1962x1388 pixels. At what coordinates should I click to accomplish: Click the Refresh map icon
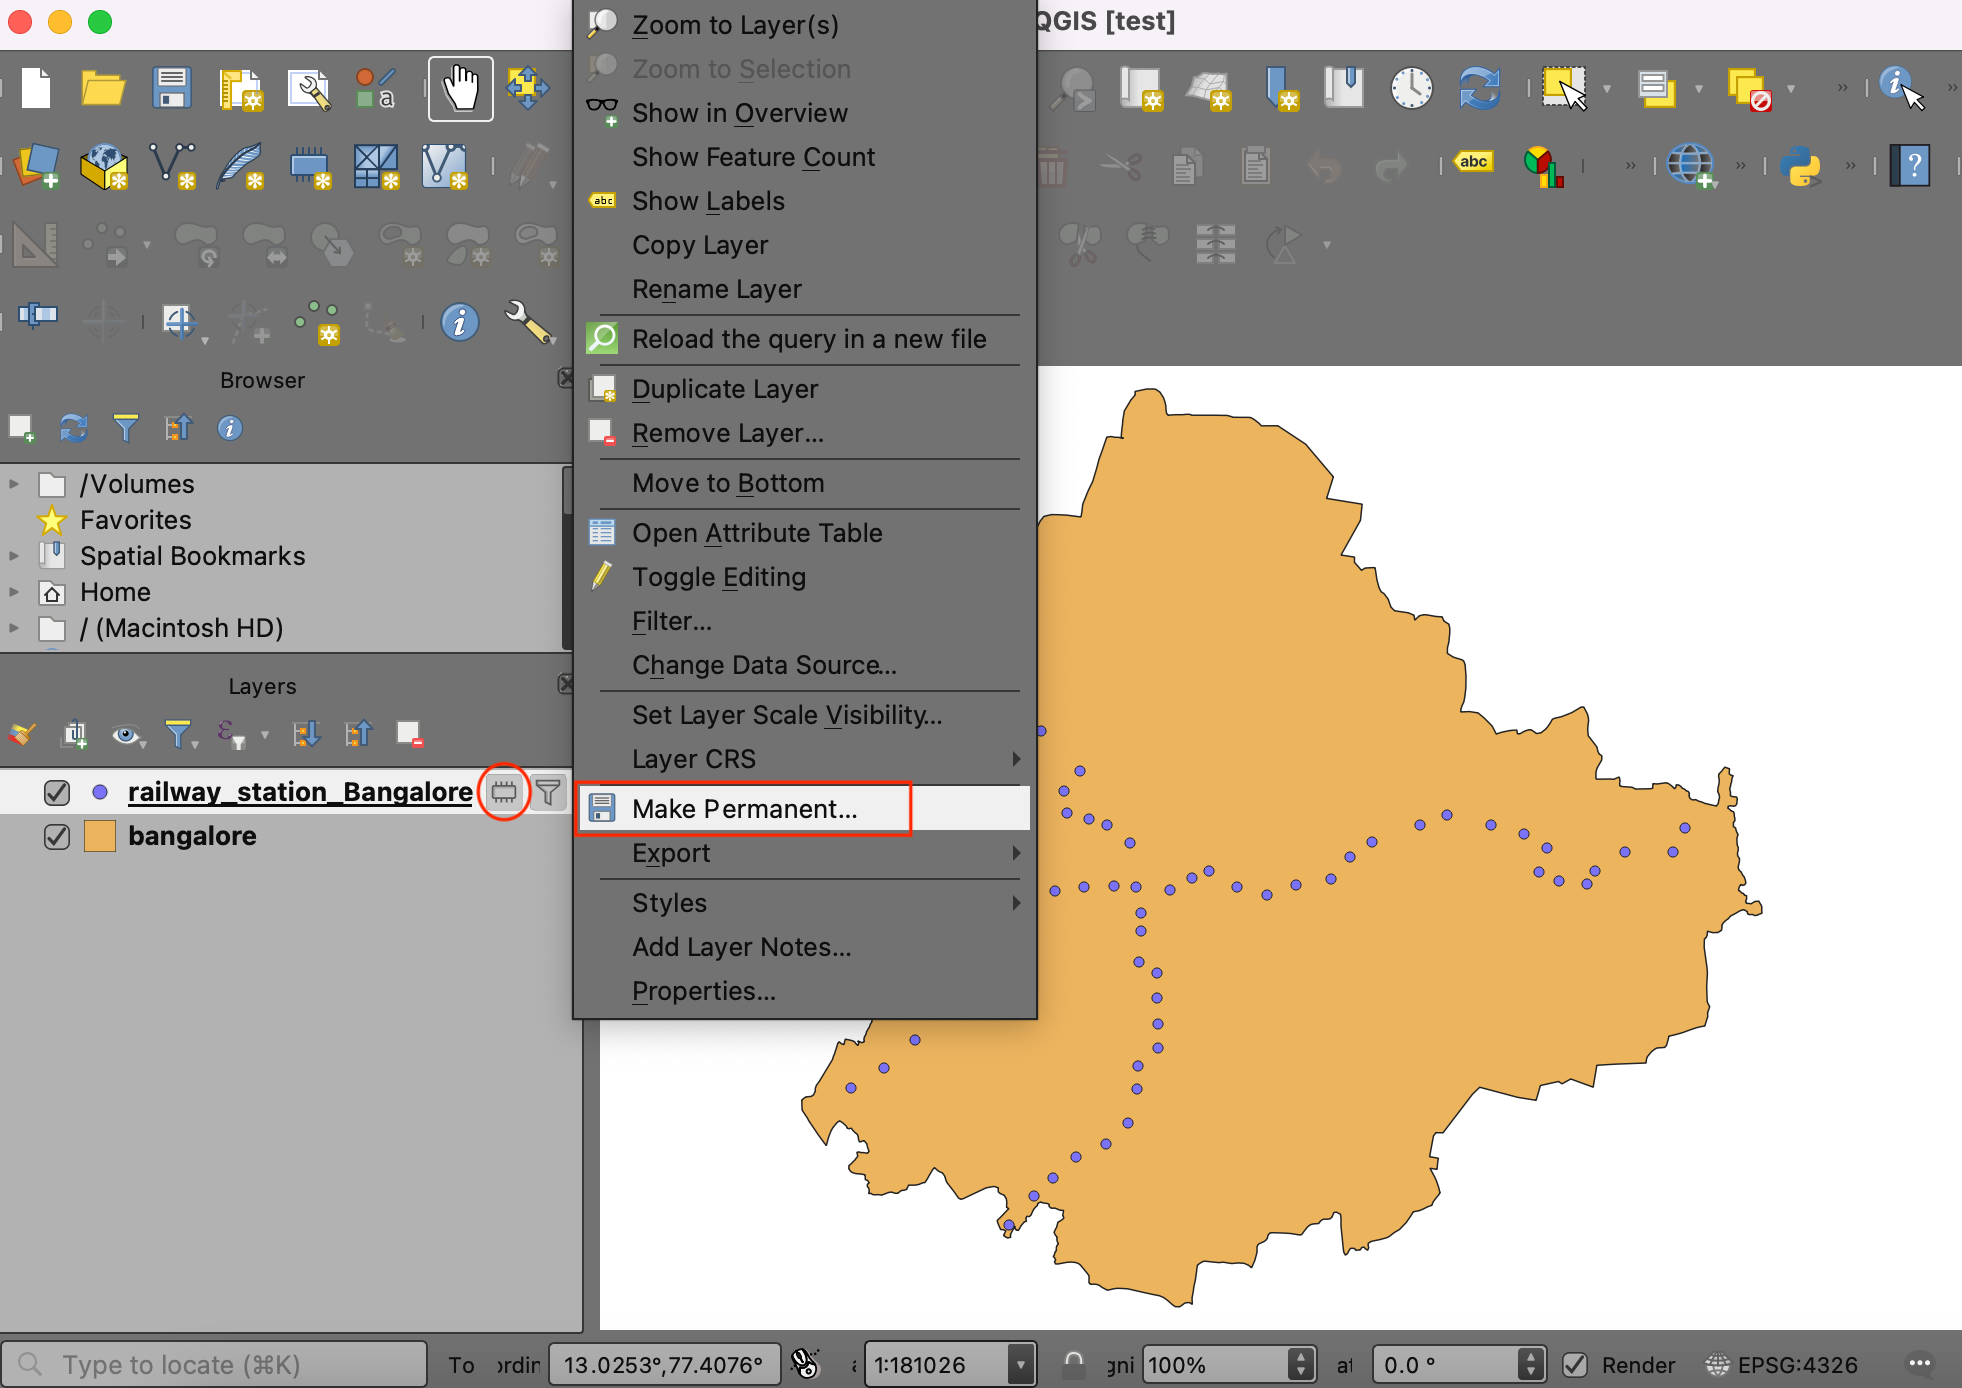(x=1480, y=88)
